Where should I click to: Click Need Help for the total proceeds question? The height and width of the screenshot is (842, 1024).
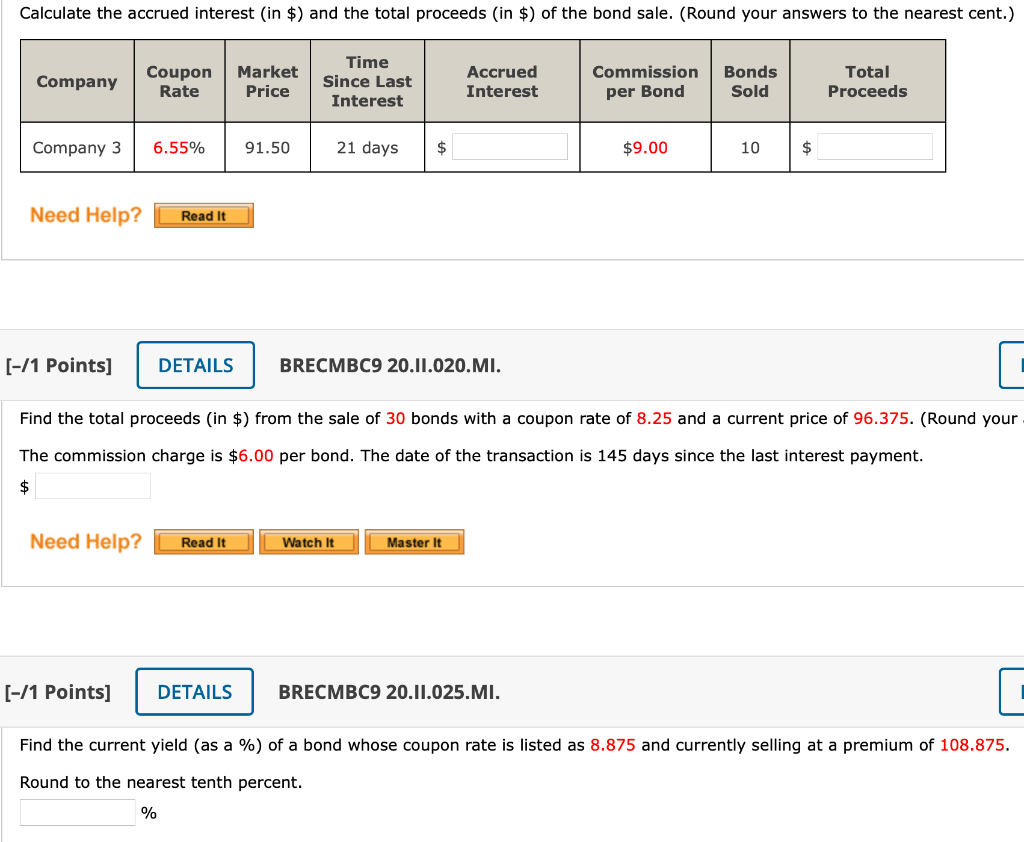click(84, 541)
